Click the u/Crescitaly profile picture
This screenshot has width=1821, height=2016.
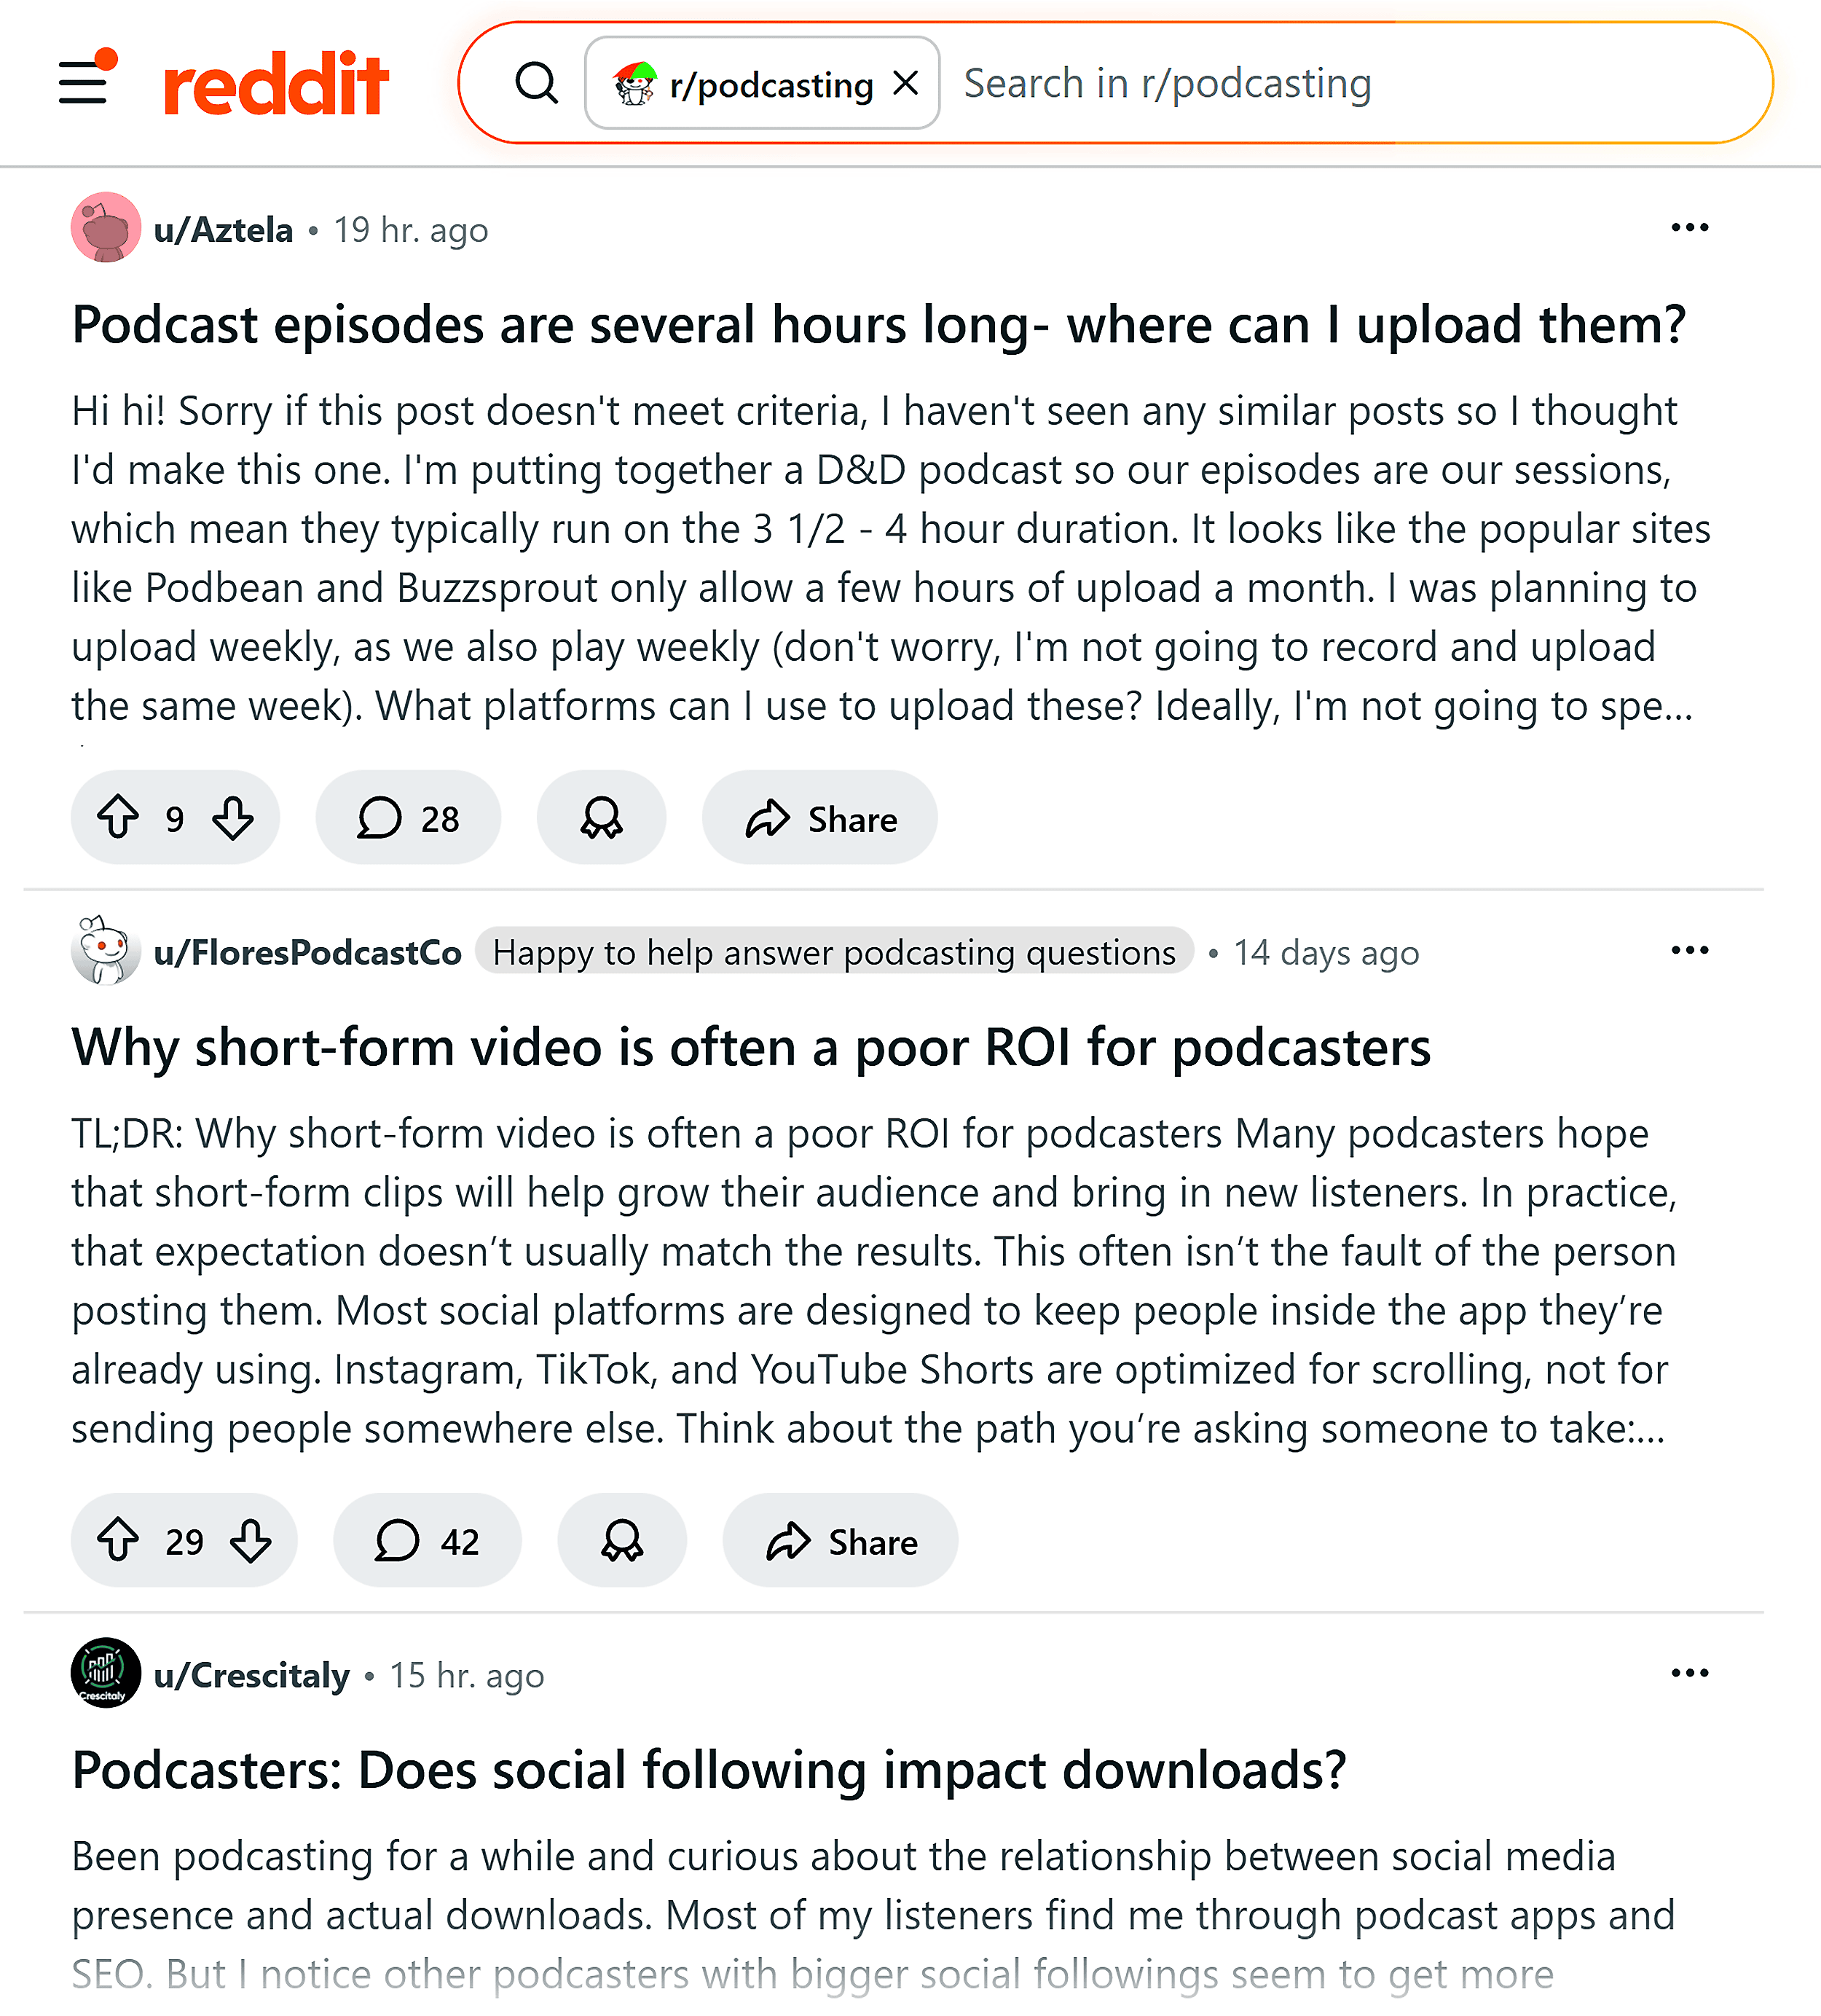pos(105,1674)
